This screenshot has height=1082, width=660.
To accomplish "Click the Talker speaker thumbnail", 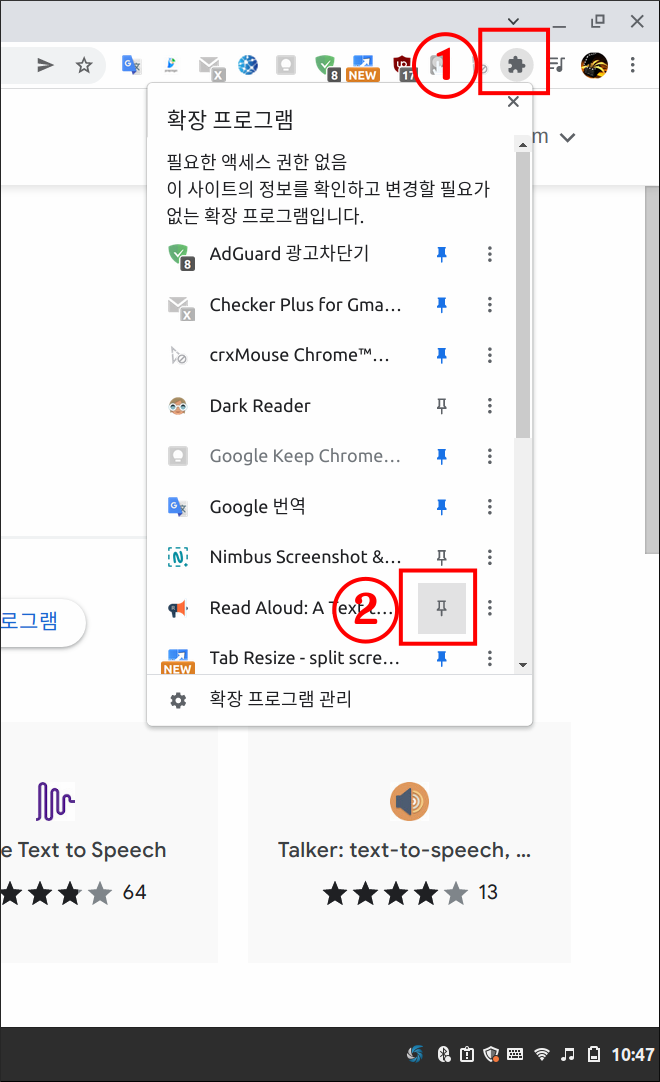I will [x=409, y=801].
